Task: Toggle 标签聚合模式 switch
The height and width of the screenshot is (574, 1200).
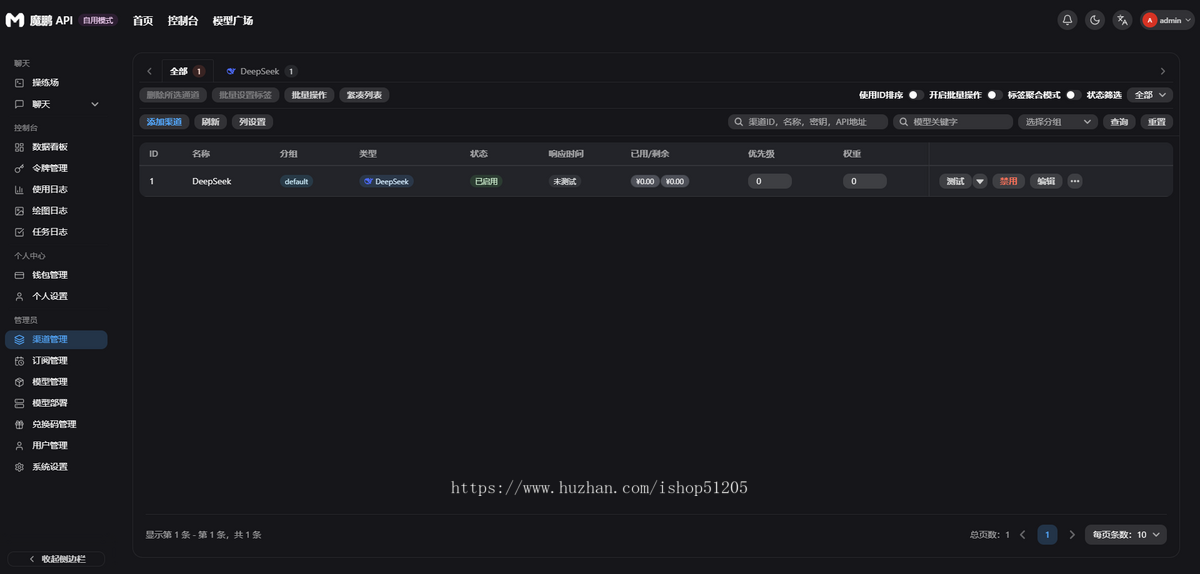Action: pyautogui.click(x=1072, y=95)
